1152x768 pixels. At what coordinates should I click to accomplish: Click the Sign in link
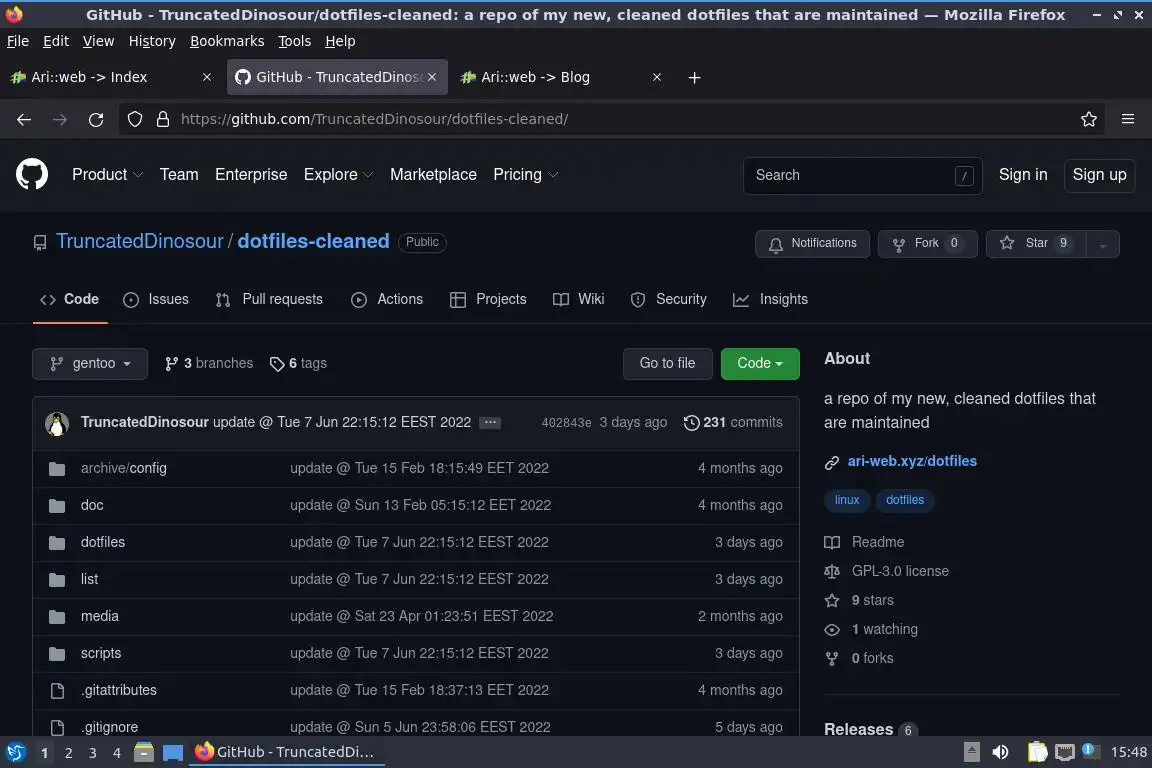[x=1023, y=175]
